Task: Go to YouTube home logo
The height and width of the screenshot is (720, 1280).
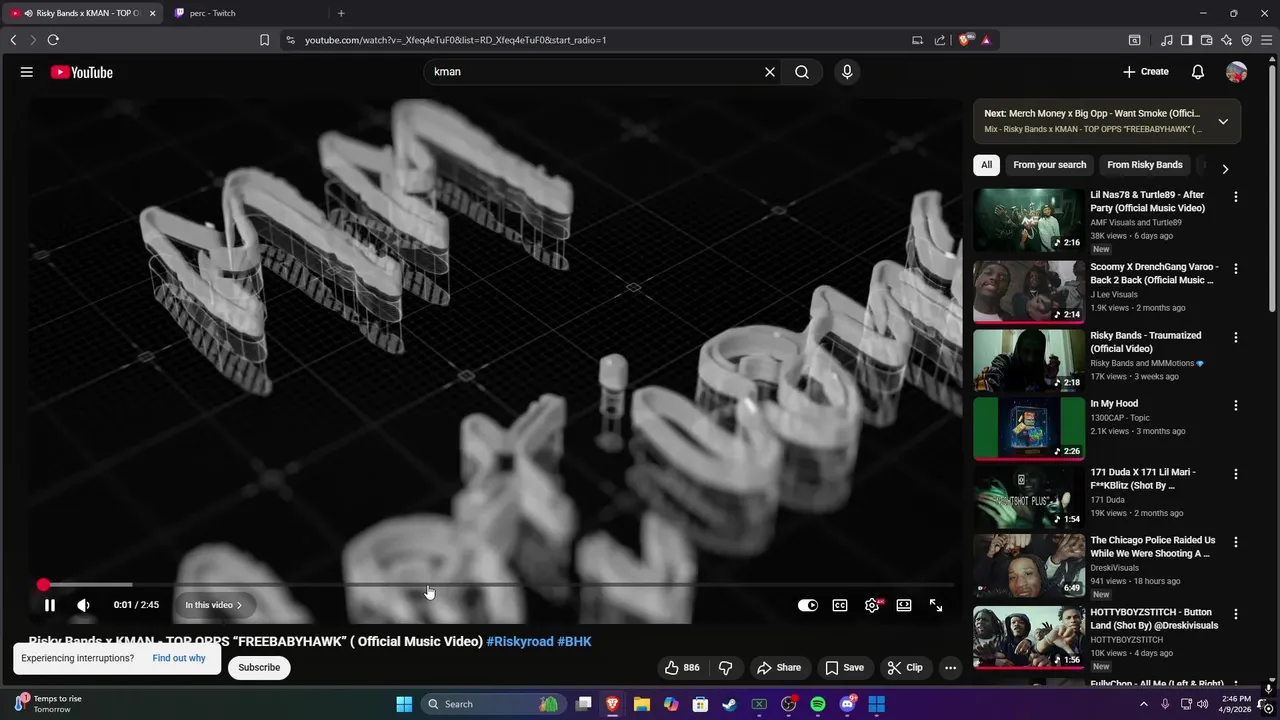Action: tap(82, 72)
